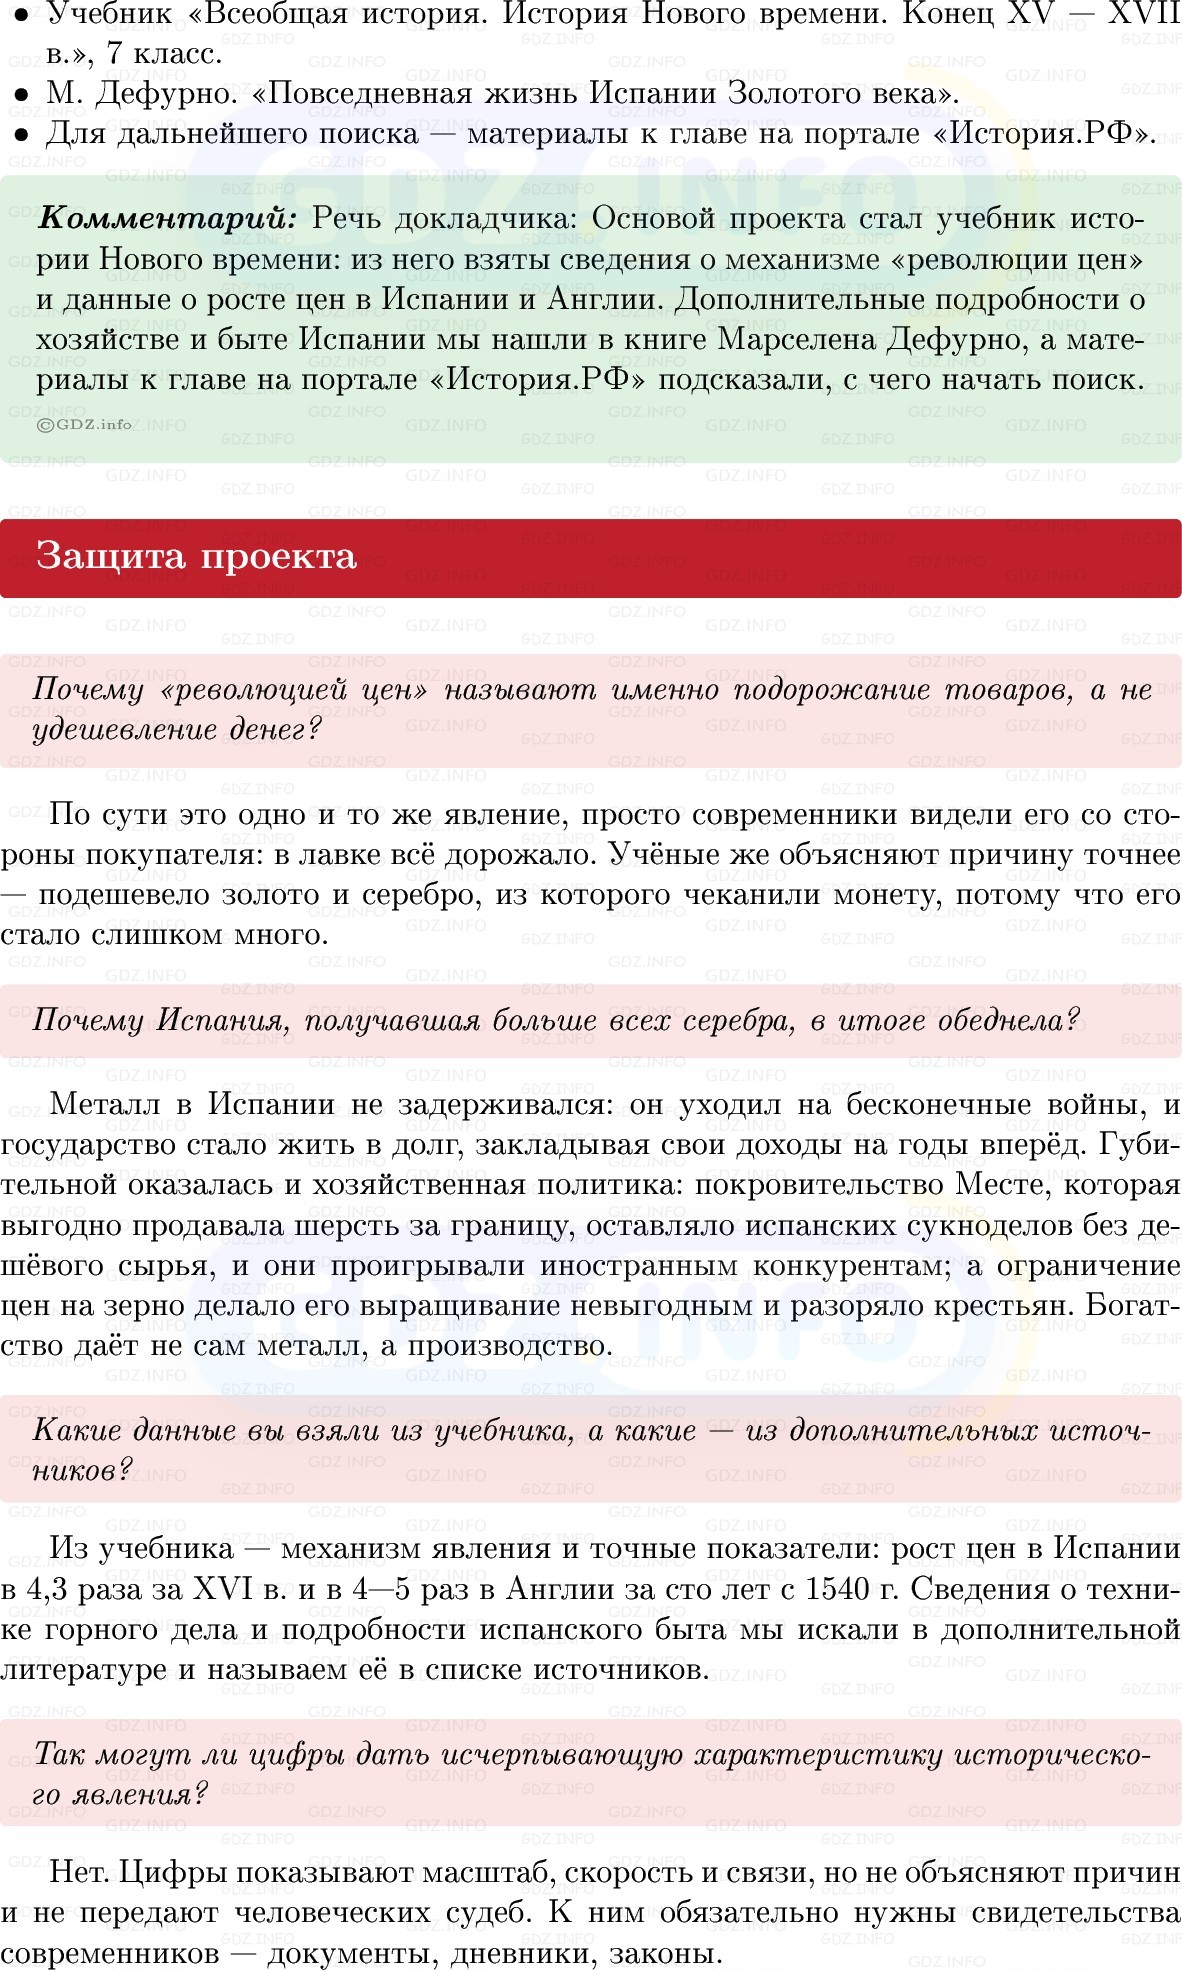The image size is (1182, 1970).
Task: Click the answer paragraph starting "Из учебника — механизм"
Action: coord(591,1609)
